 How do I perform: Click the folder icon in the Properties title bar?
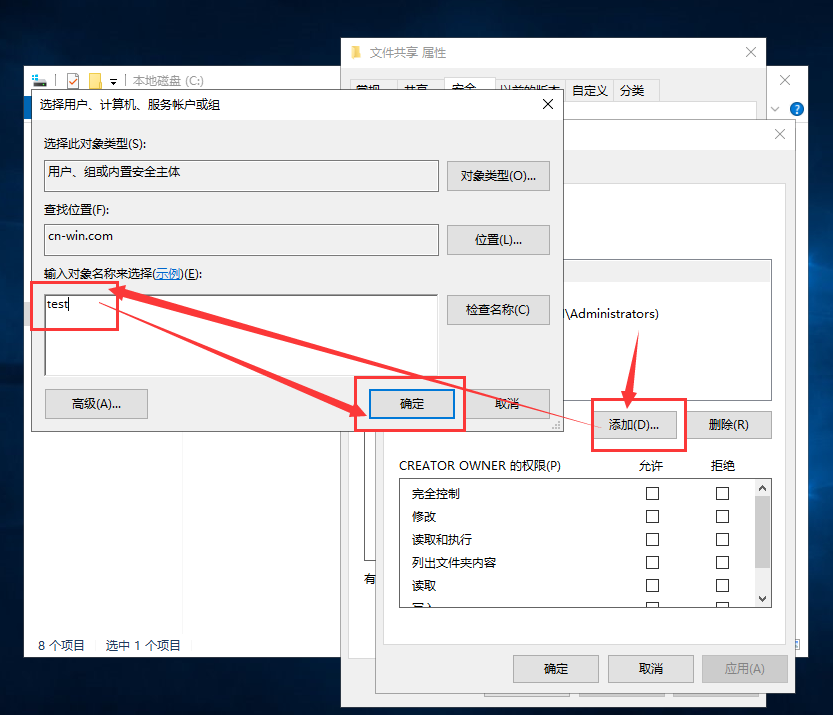[356, 52]
